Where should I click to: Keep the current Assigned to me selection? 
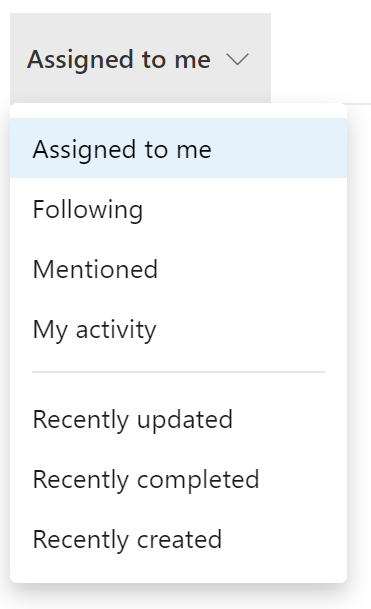pos(178,148)
